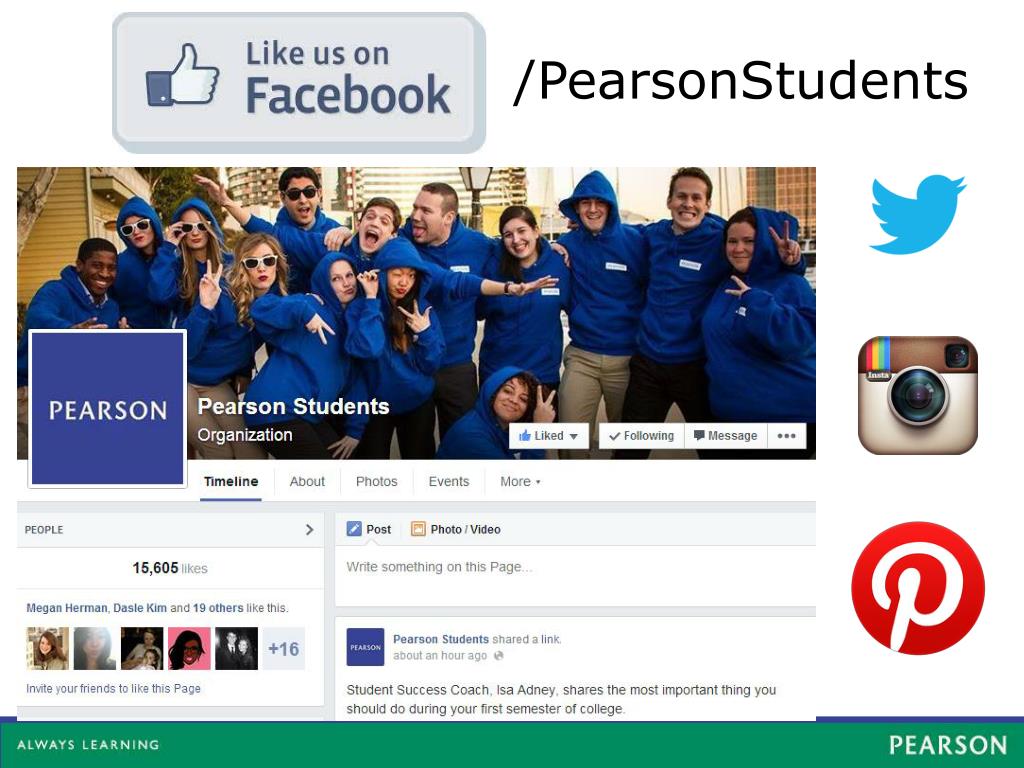Click the Organization category label
1024x768 pixels.
[x=245, y=435]
